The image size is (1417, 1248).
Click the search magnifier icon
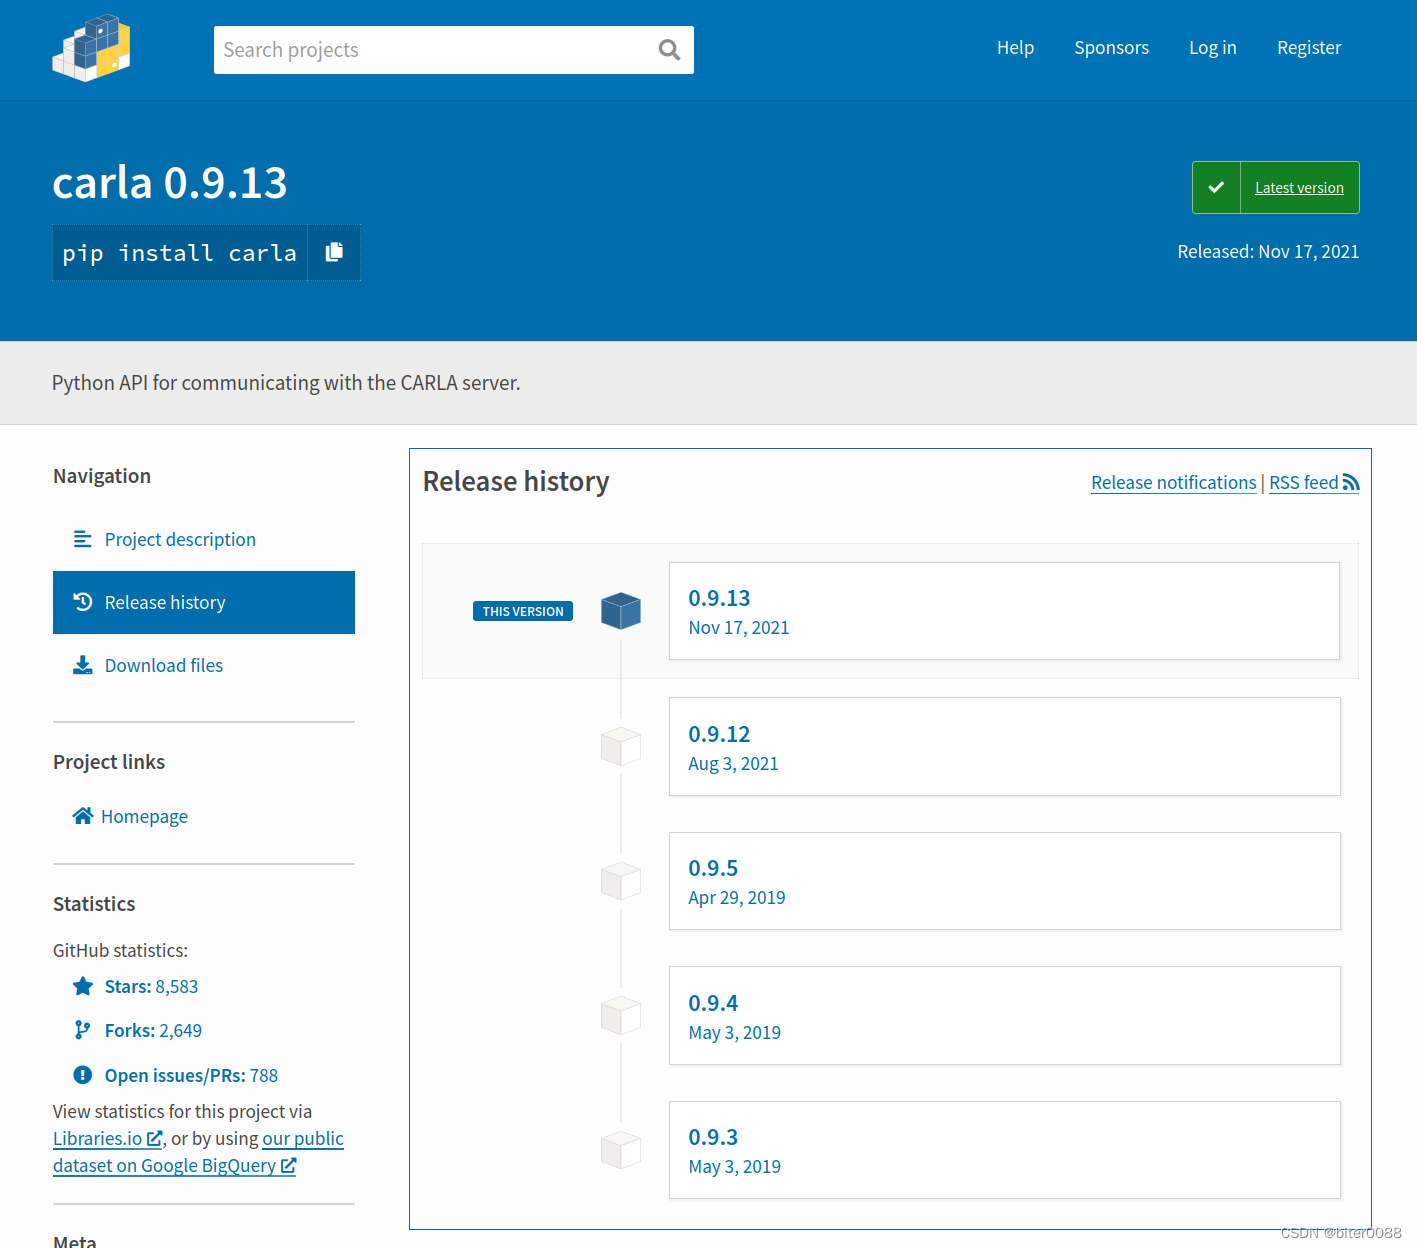tap(669, 50)
